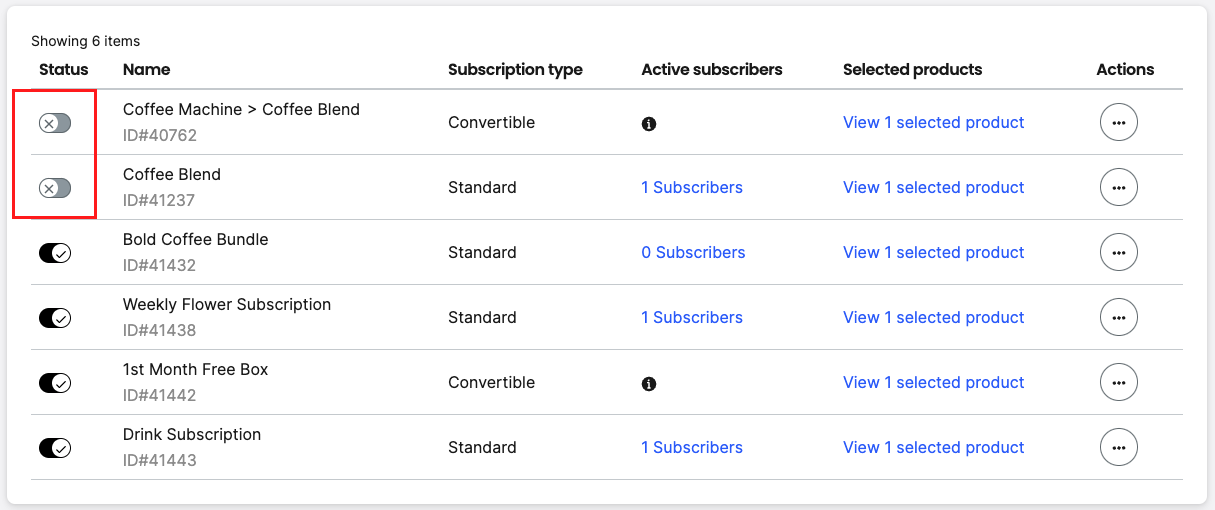Click the ID#41432 text
The image size is (1215, 510).
click(160, 265)
